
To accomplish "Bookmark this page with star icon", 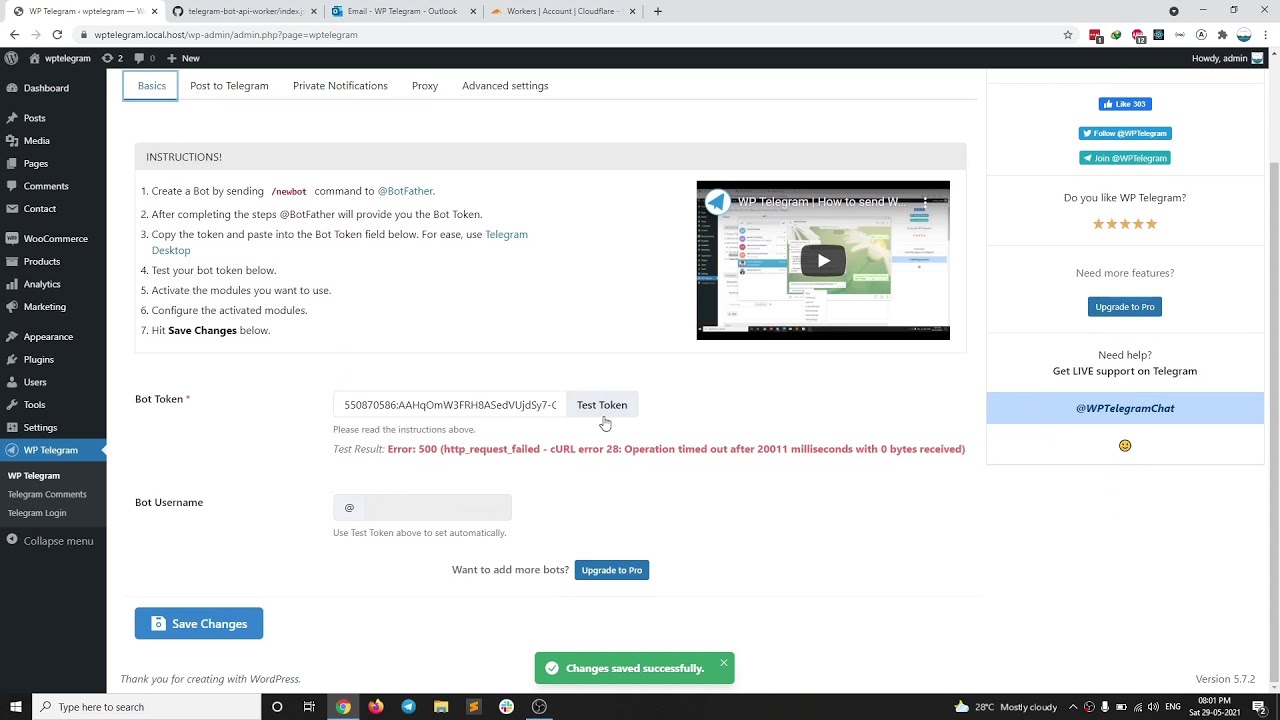I will 1068,35.
